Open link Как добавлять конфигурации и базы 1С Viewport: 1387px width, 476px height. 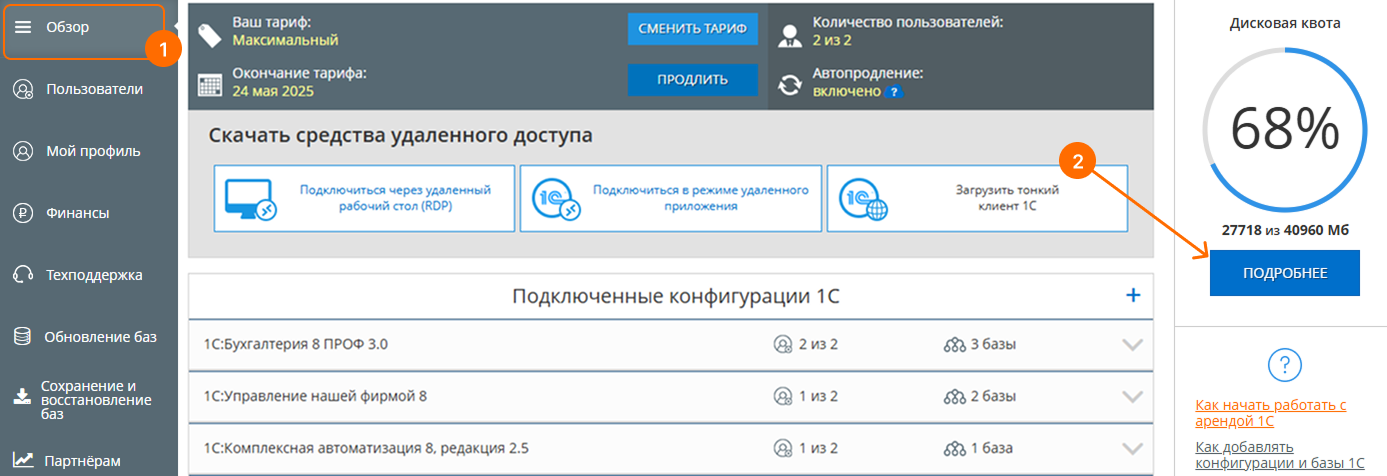(x=1280, y=455)
